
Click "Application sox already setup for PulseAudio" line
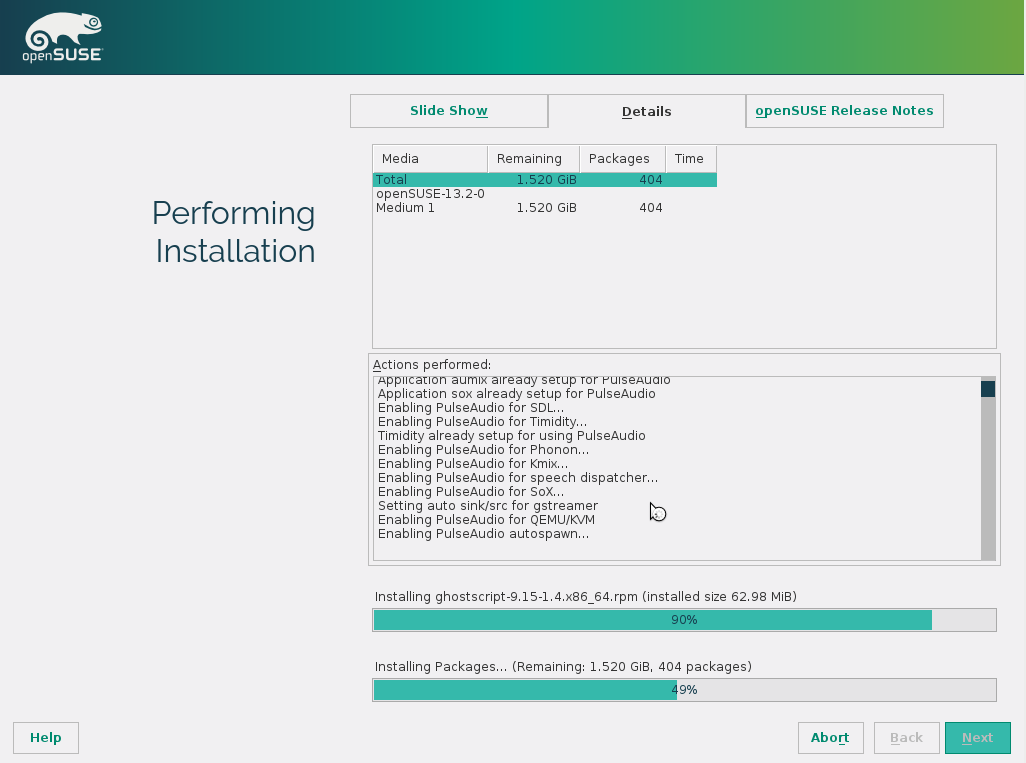516,394
